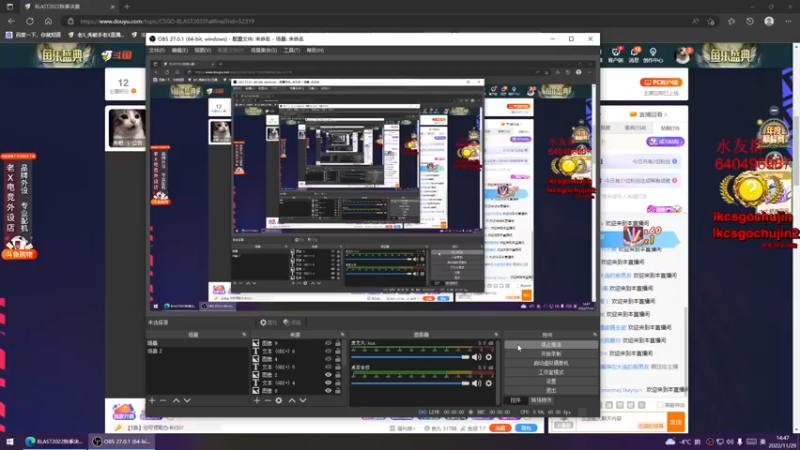Toggle the lock for 图像 2 source
Image resolution: width=800 pixels, height=450 pixels.
pos(338,375)
